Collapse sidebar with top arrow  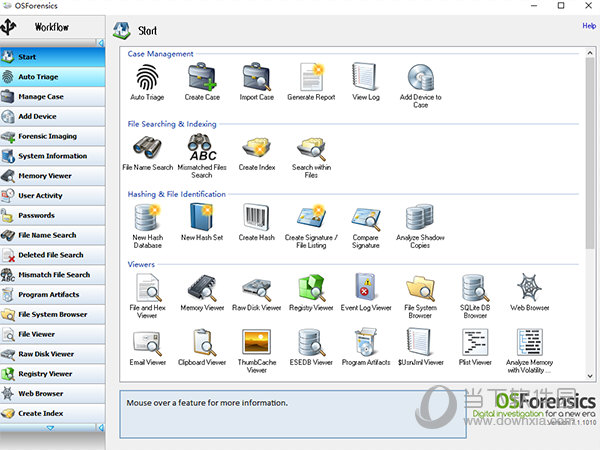coord(101,43)
